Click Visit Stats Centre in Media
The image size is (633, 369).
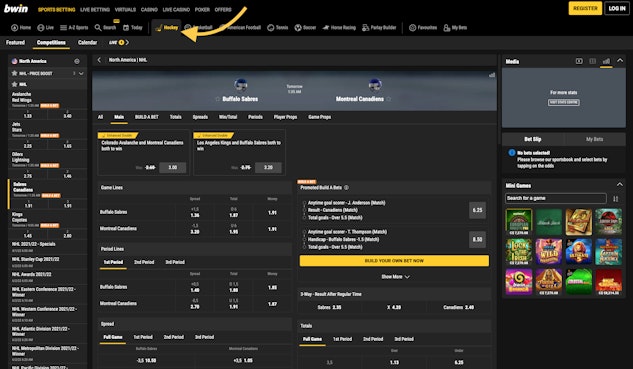pyautogui.click(x=564, y=102)
